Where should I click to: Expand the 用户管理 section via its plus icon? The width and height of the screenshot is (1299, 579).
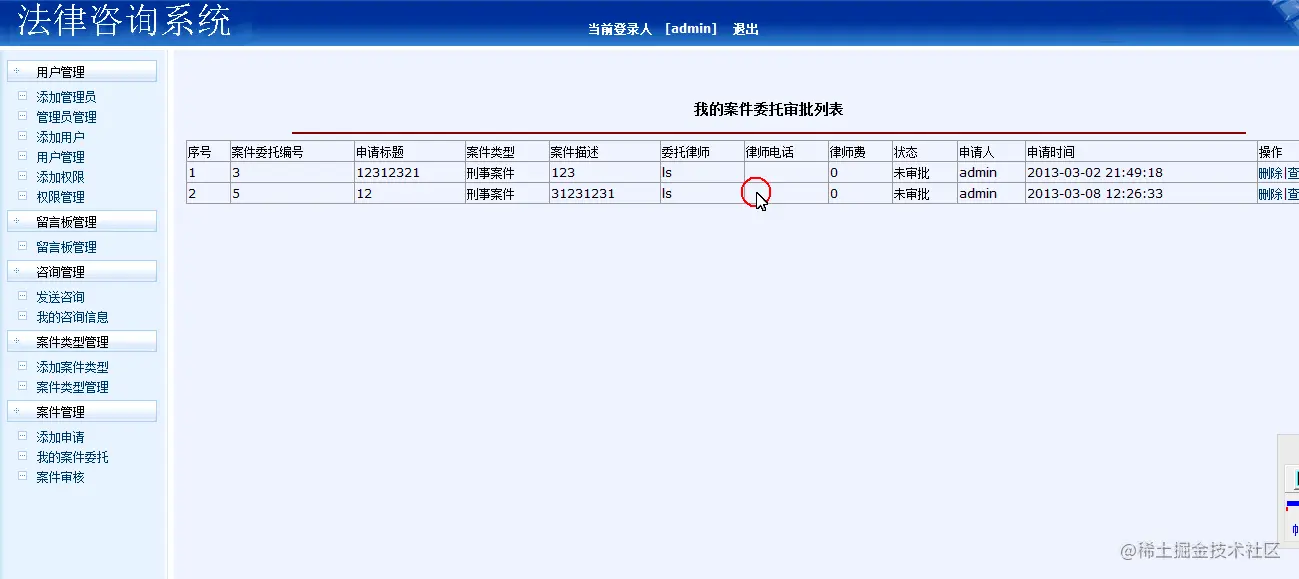coord(14,70)
